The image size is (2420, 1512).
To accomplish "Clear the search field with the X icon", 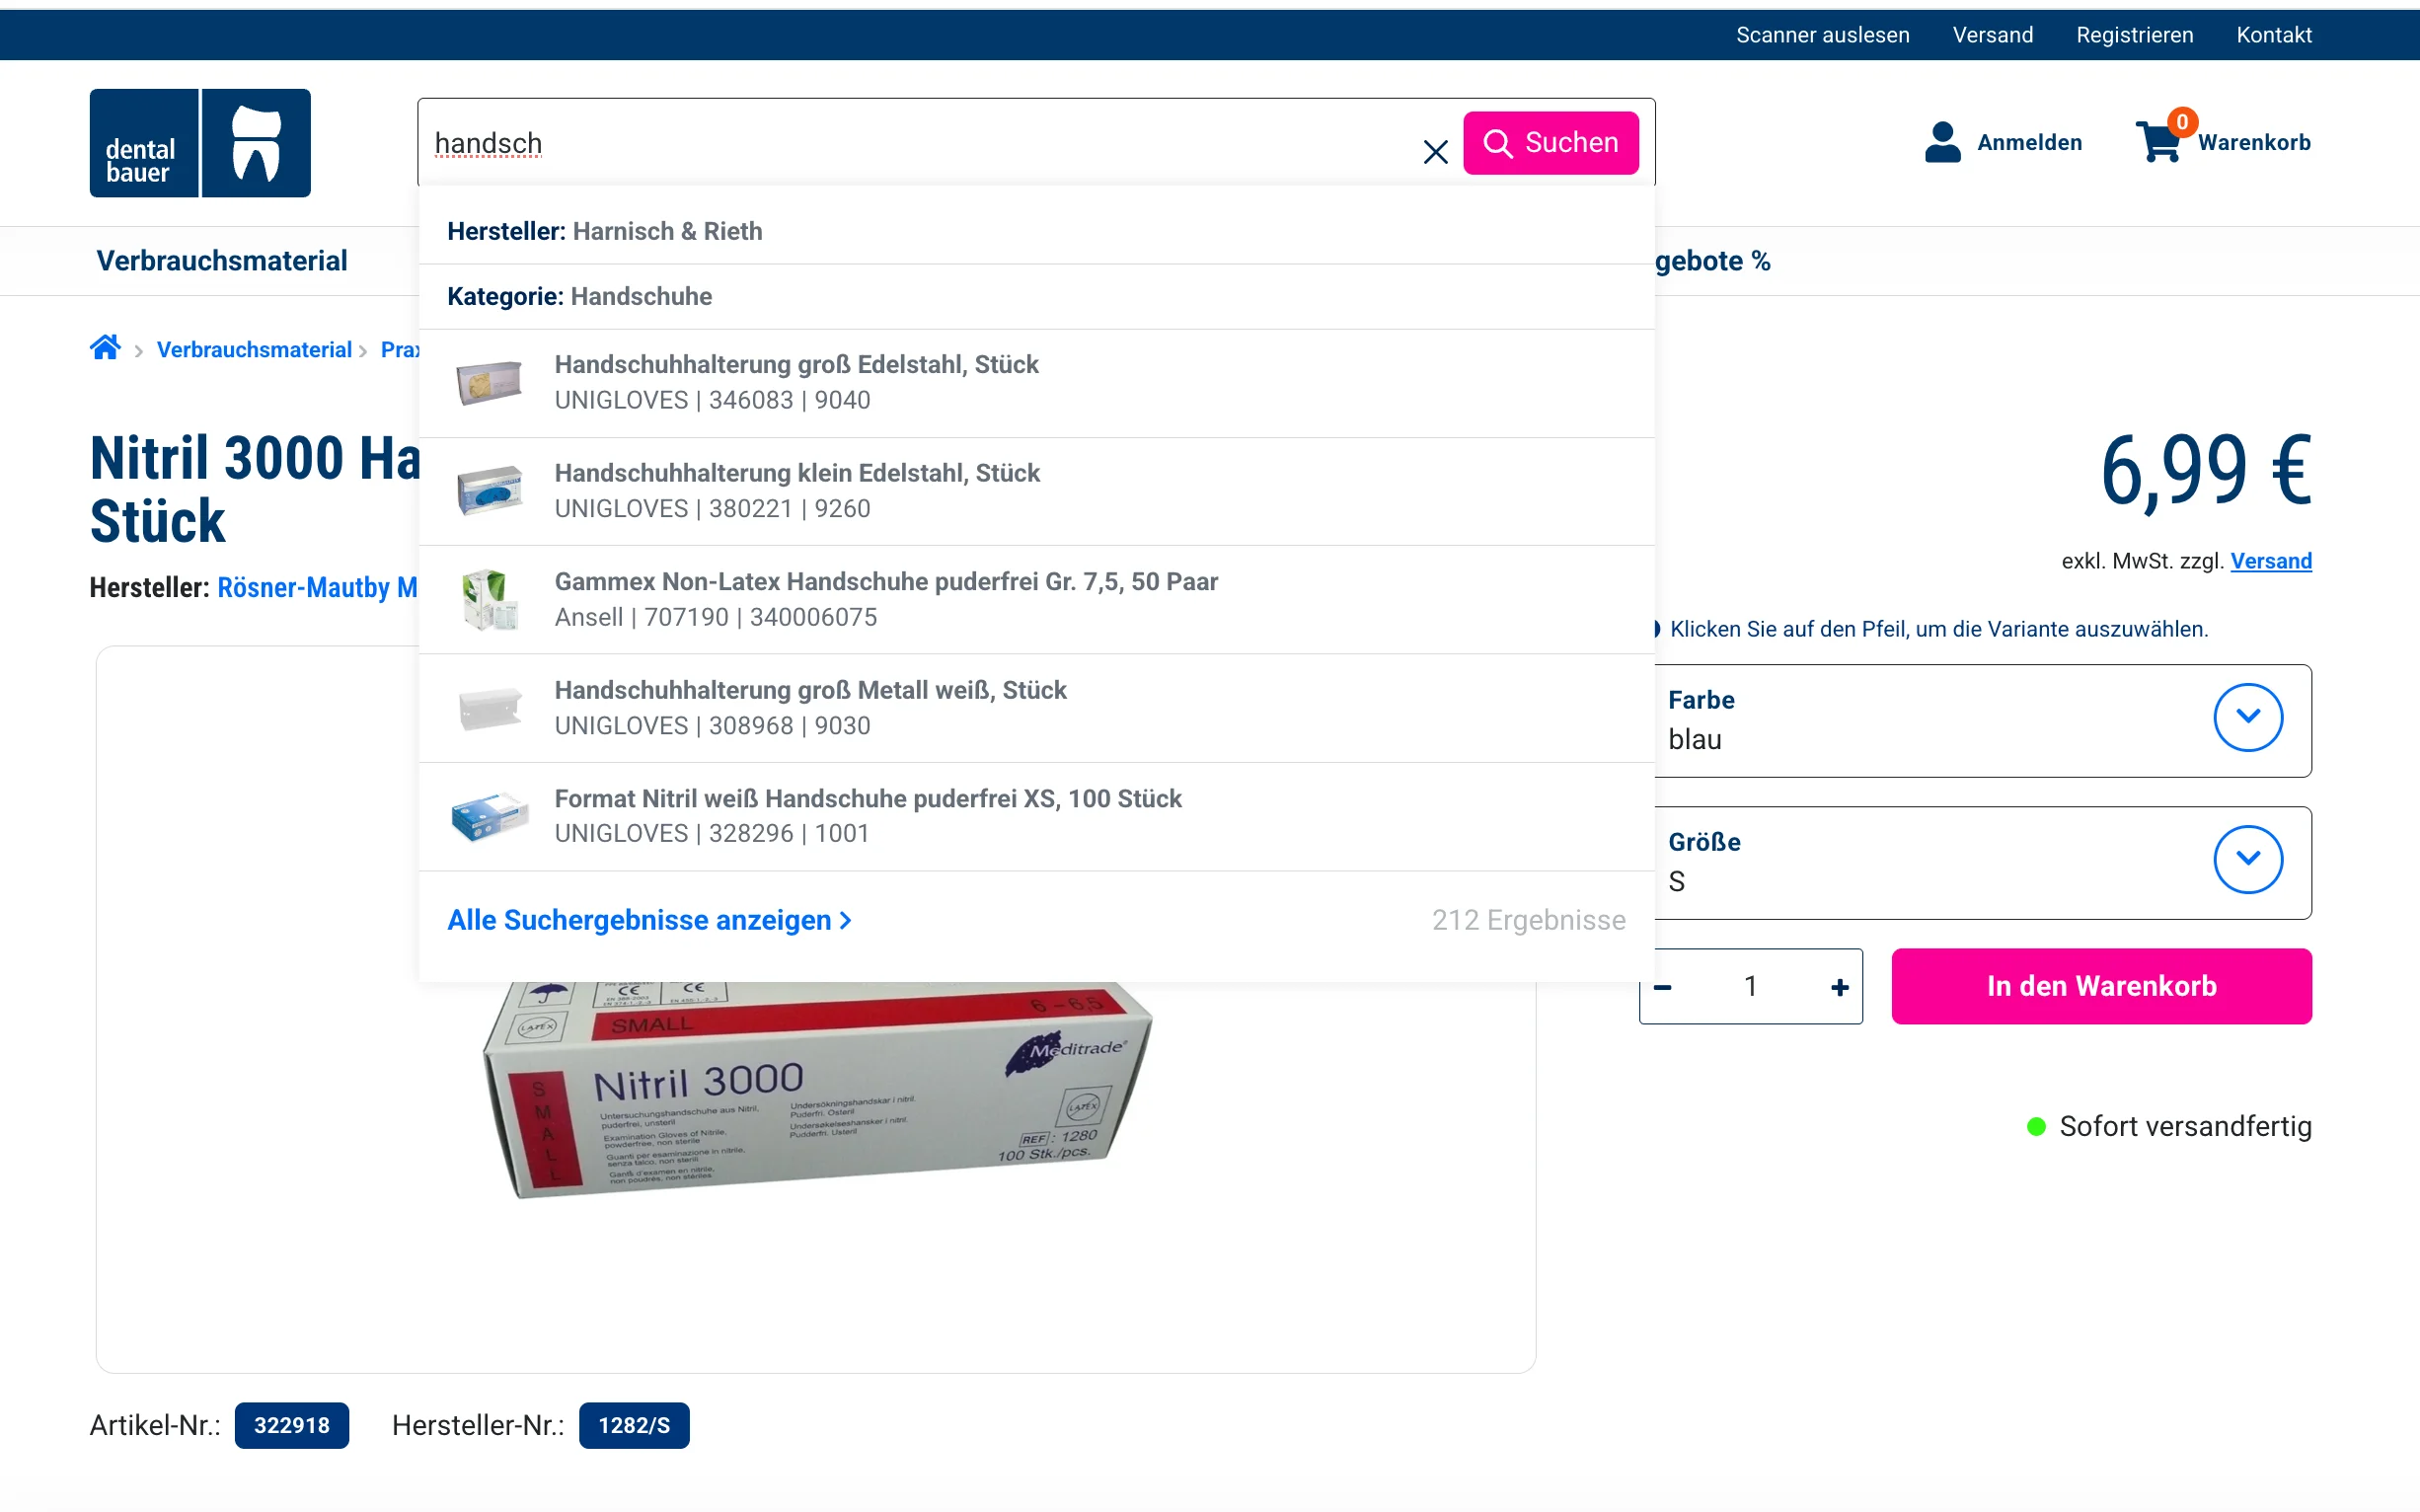I will pyautogui.click(x=1435, y=151).
